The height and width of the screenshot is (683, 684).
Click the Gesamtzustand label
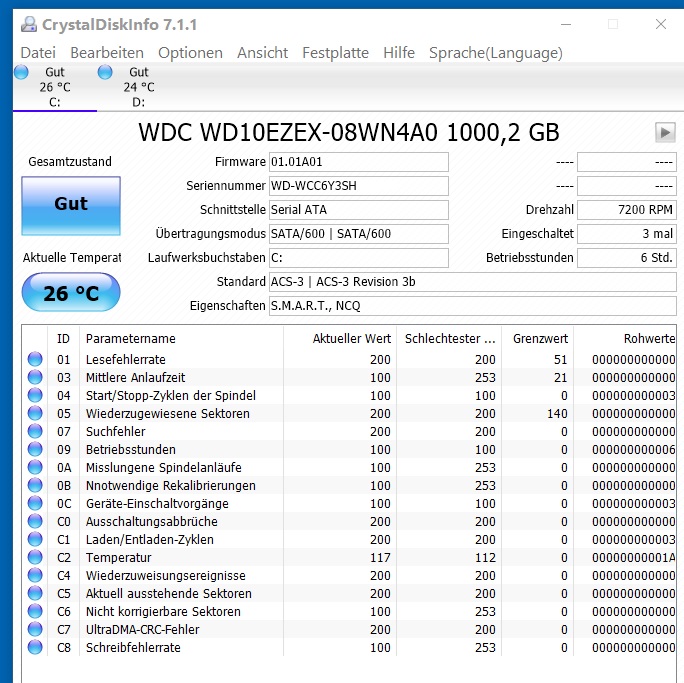point(70,162)
